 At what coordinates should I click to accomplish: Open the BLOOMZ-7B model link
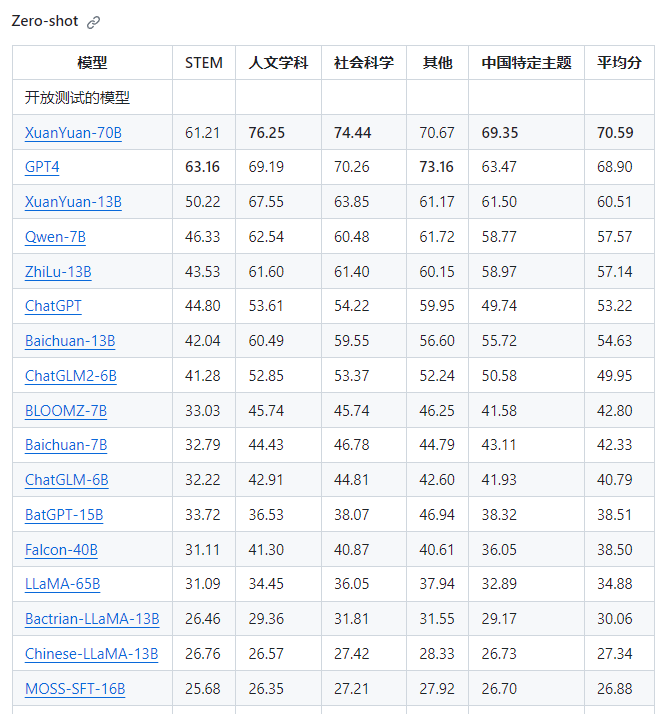[66, 411]
